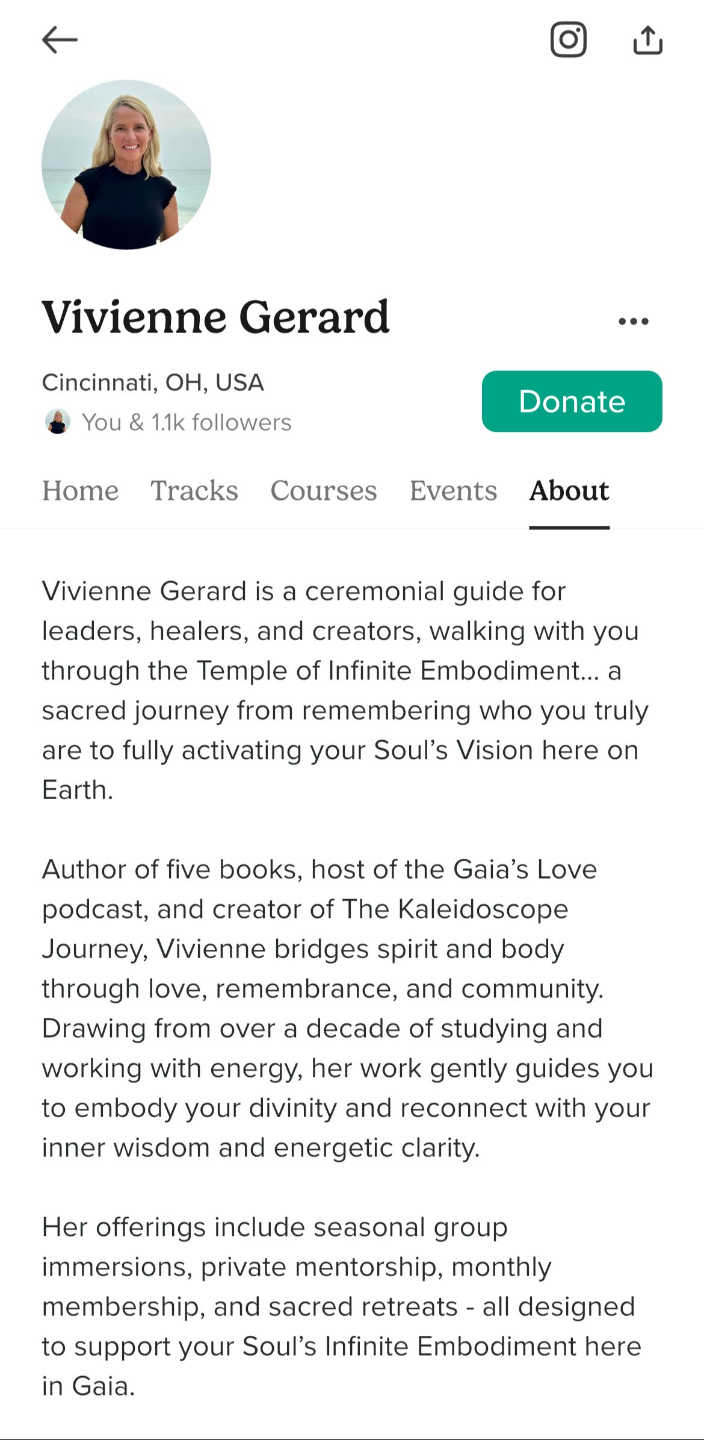Tap the small follower avatar beside followers count
The width and height of the screenshot is (704, 1440).
57,422
